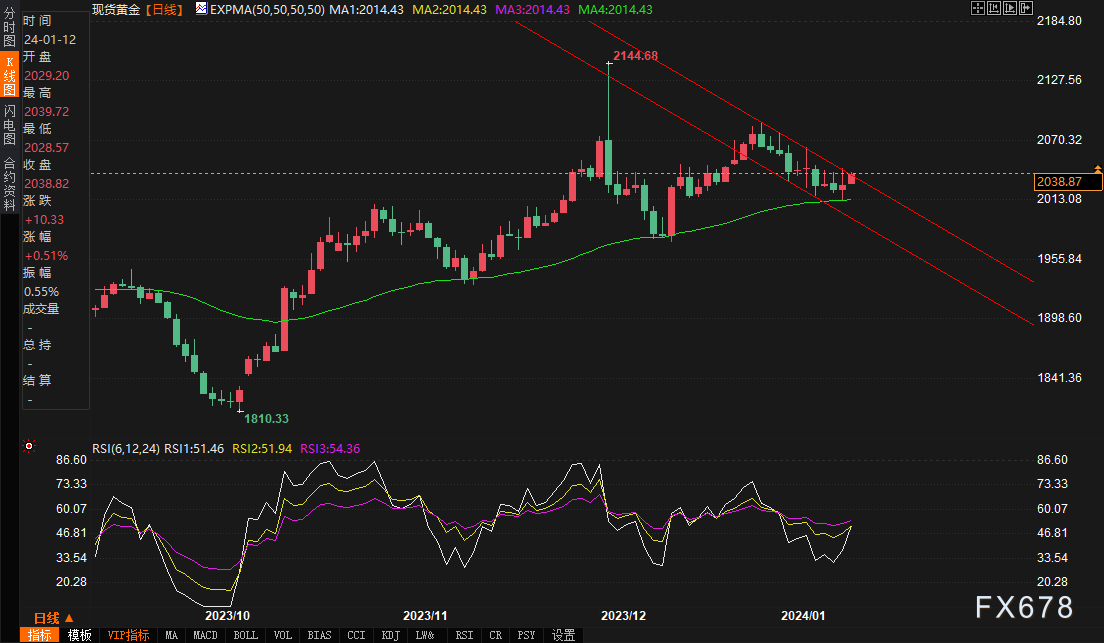
Task: Toggle the MACD indicator
Action: [x=206, y=635]
